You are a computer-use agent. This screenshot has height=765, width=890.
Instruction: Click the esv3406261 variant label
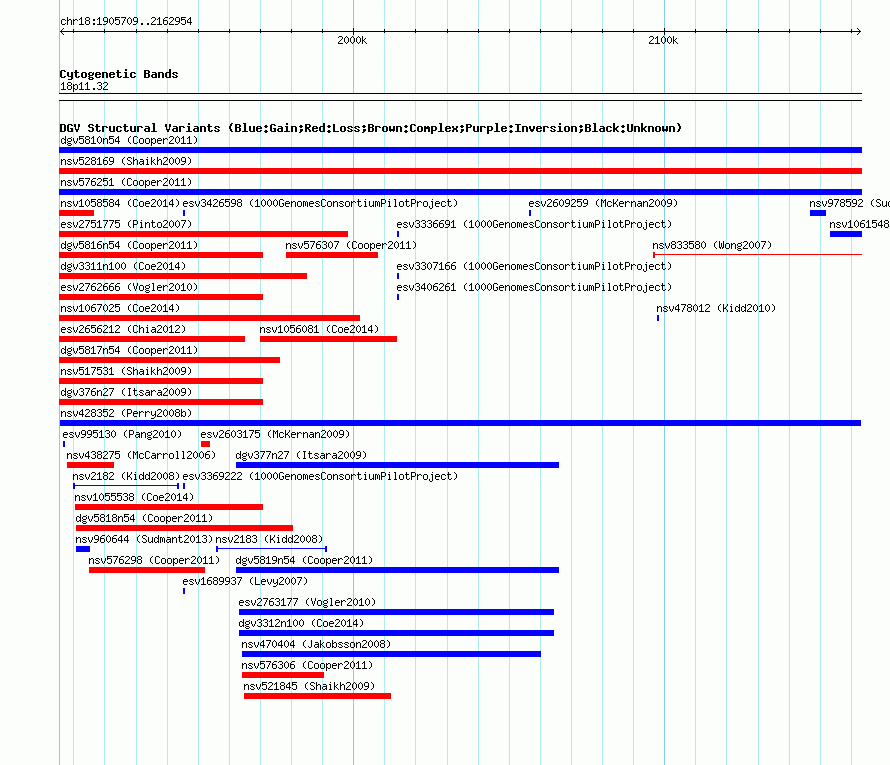coord(534,287)
